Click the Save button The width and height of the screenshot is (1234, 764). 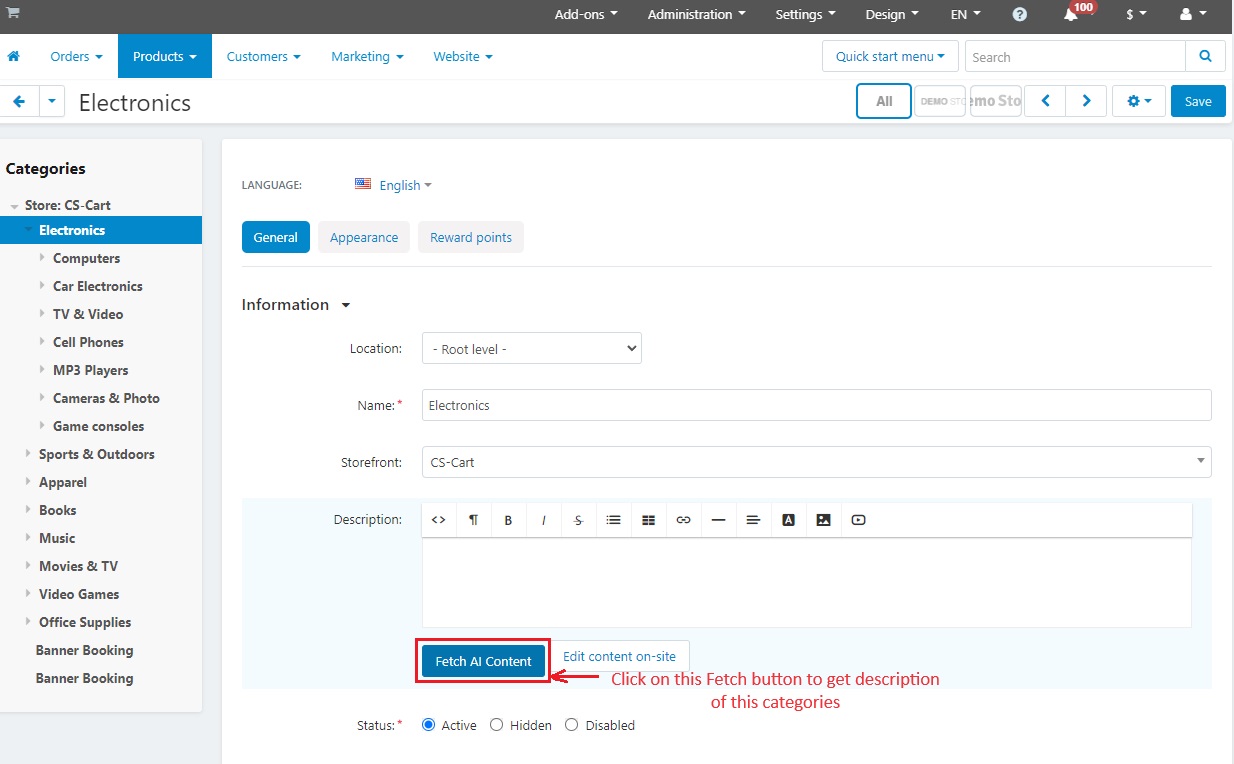click(x=1198, y=101)
